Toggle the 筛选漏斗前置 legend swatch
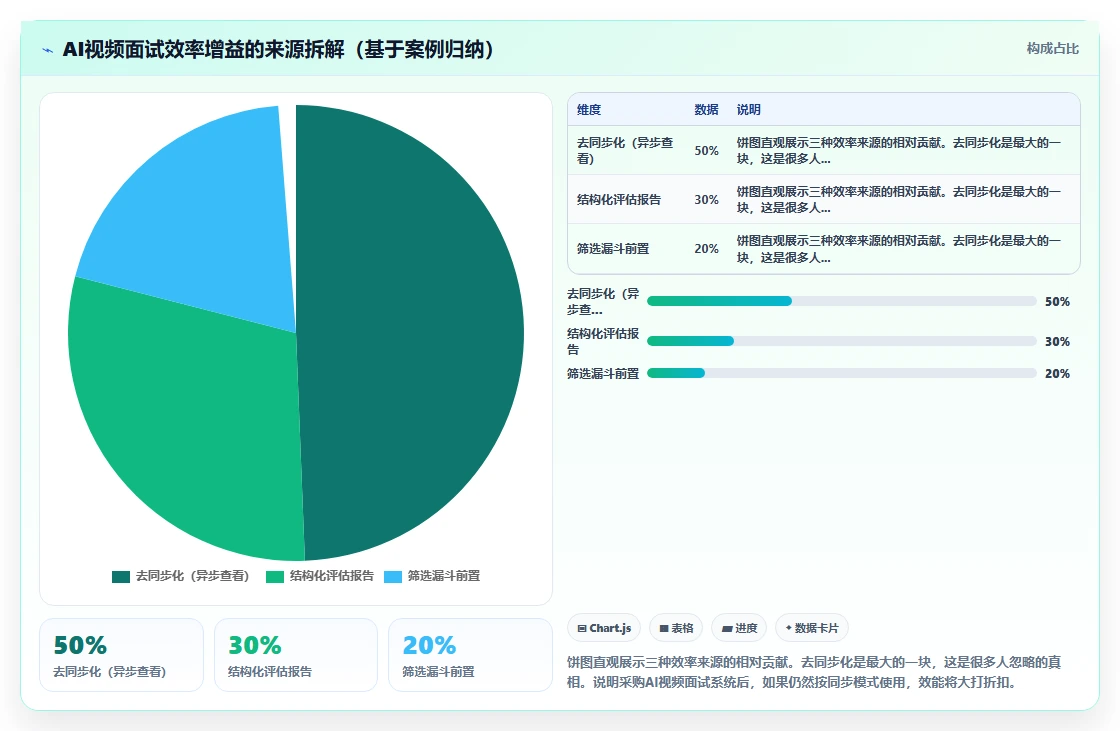Screen dimensions: 1120x731 [x=393, y=577]
